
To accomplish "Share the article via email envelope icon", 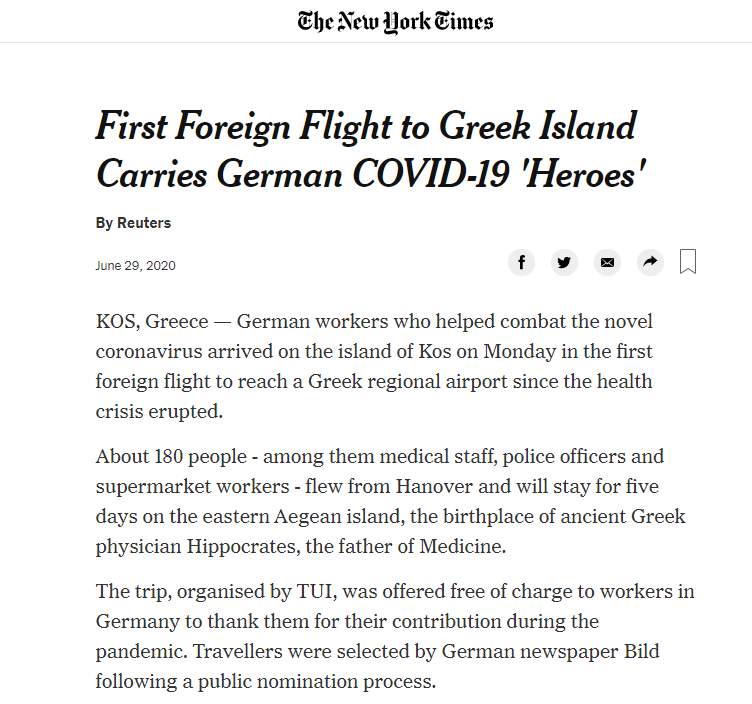I will tap(607, 262).
